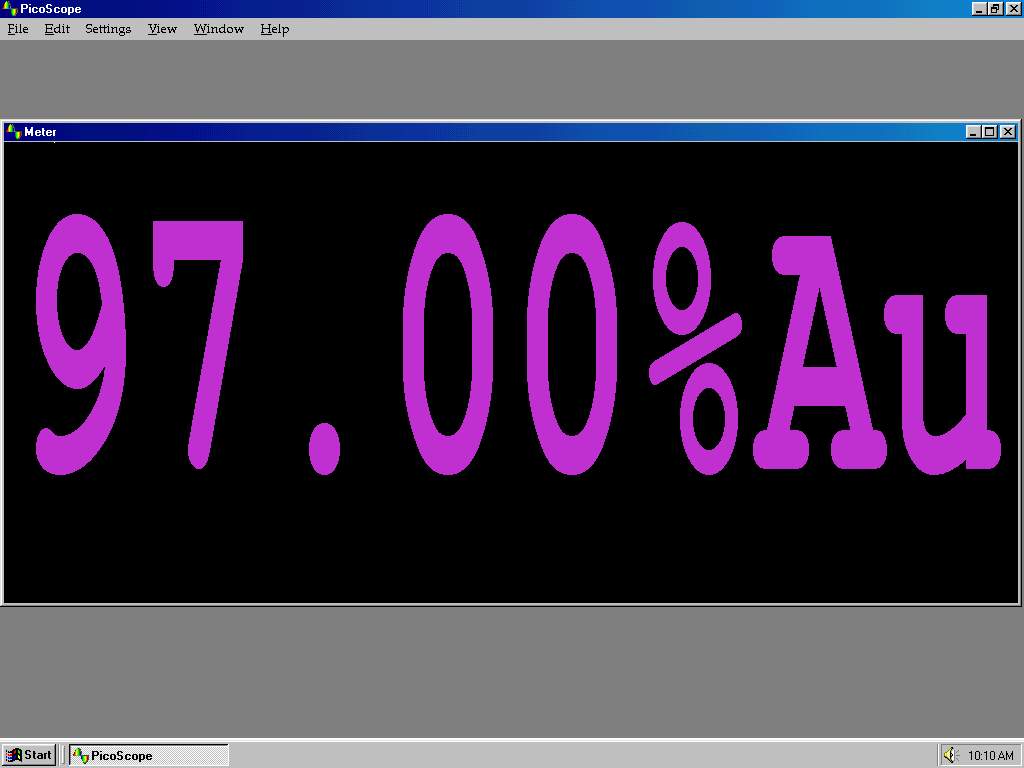Click the PicoScope title bar app icon
Image resolution: width=1024 pixels, height=768 pixels.
pyautogui.click(x=10, y=8)
